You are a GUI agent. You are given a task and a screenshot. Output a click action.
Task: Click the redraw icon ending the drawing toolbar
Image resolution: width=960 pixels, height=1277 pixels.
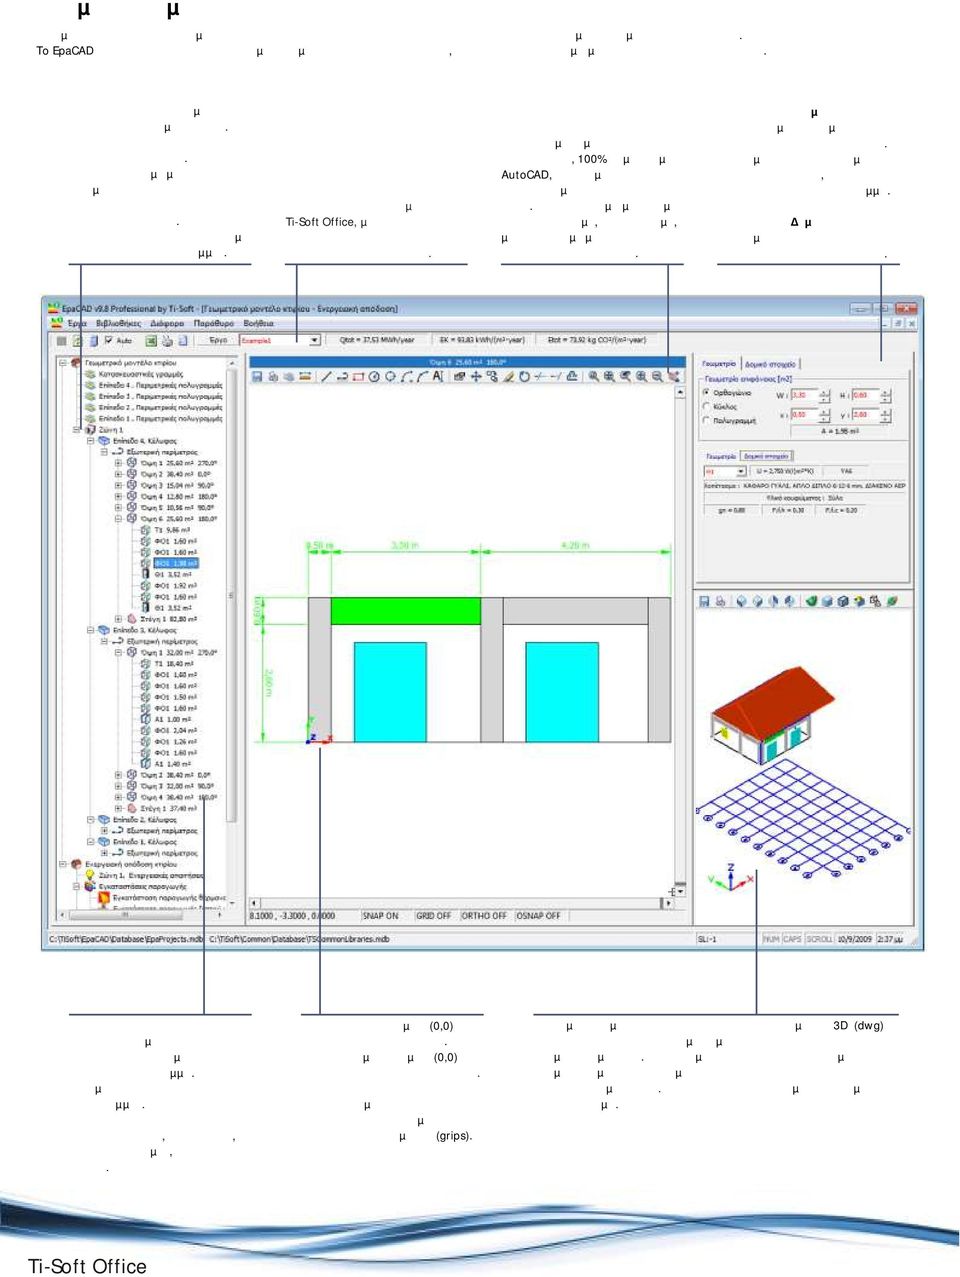click(x=674, y=376)
